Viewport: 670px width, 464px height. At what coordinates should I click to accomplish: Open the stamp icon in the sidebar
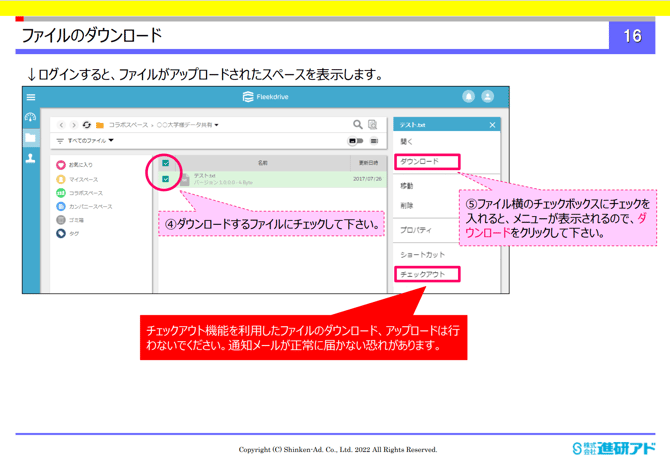click(30, 158)
